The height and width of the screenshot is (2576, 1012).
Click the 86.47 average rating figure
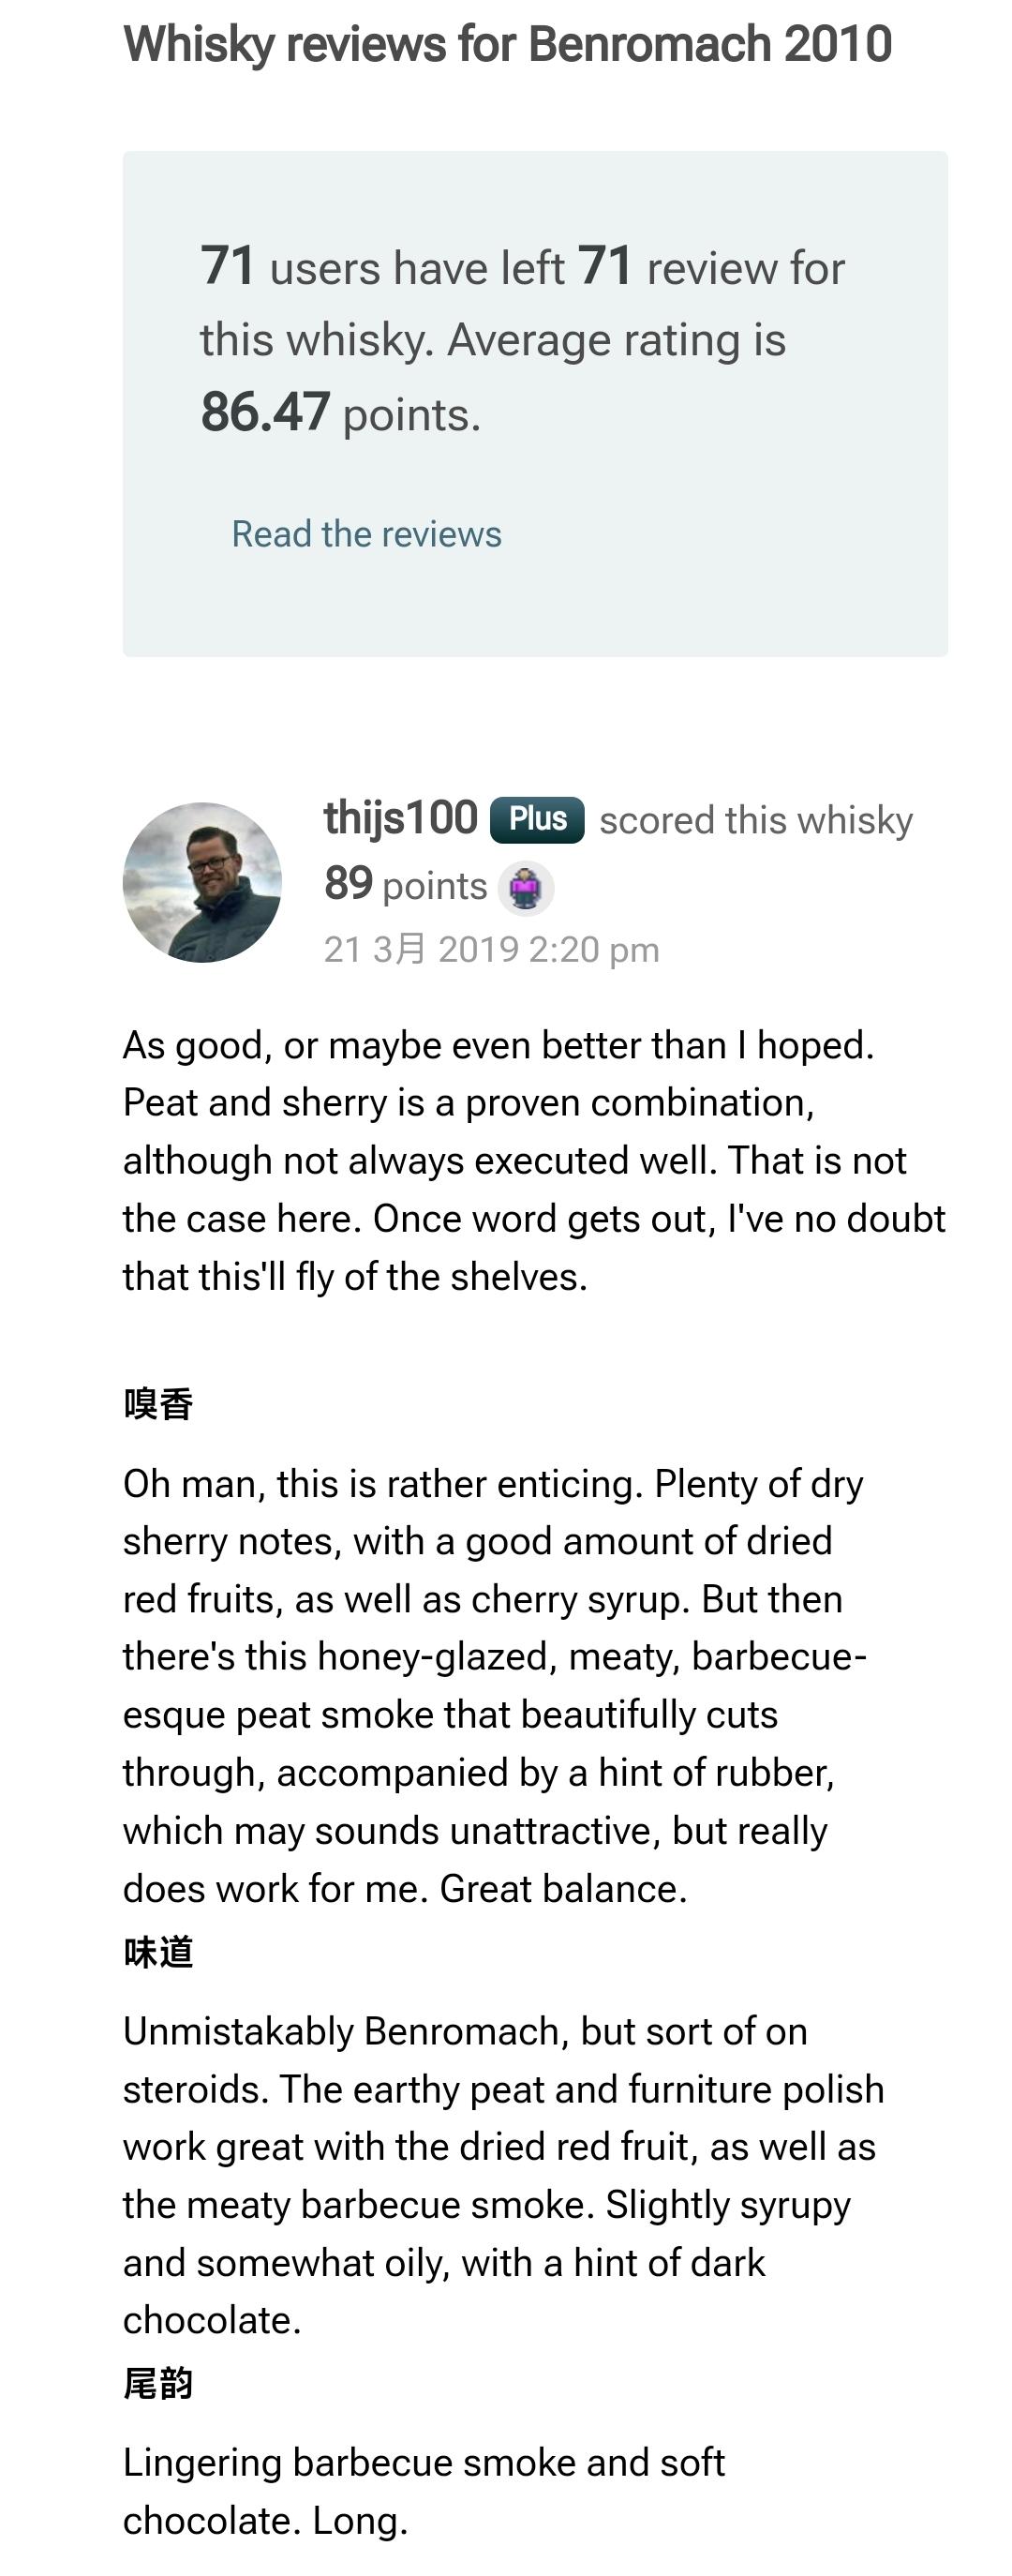[x=265, y=412]
